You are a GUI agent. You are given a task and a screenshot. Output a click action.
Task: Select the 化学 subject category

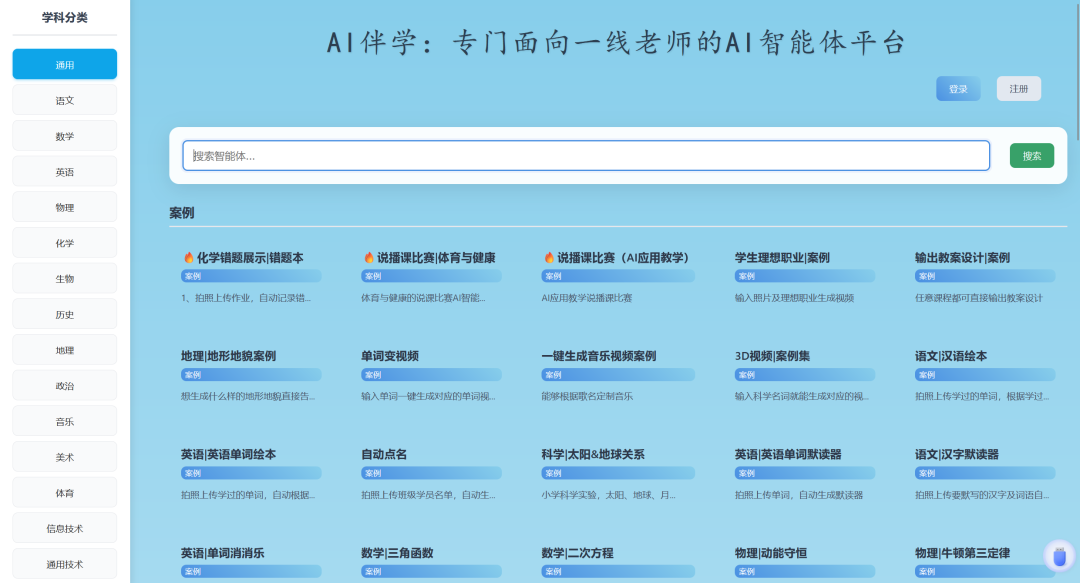[65, 243]
